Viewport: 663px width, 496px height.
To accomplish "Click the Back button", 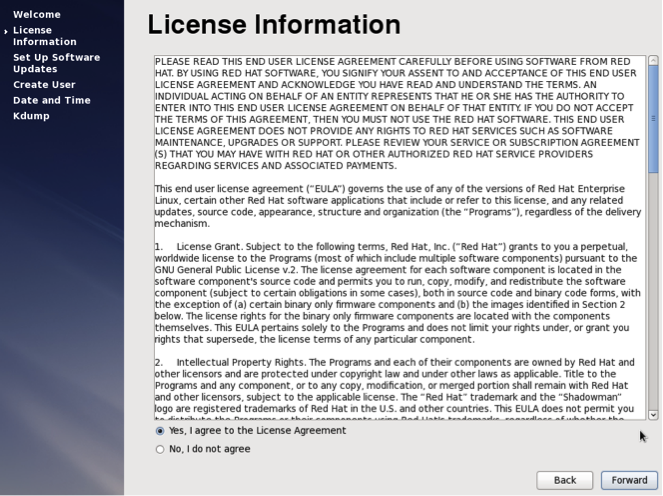I will pyautogui.click(x=564, y=480).
